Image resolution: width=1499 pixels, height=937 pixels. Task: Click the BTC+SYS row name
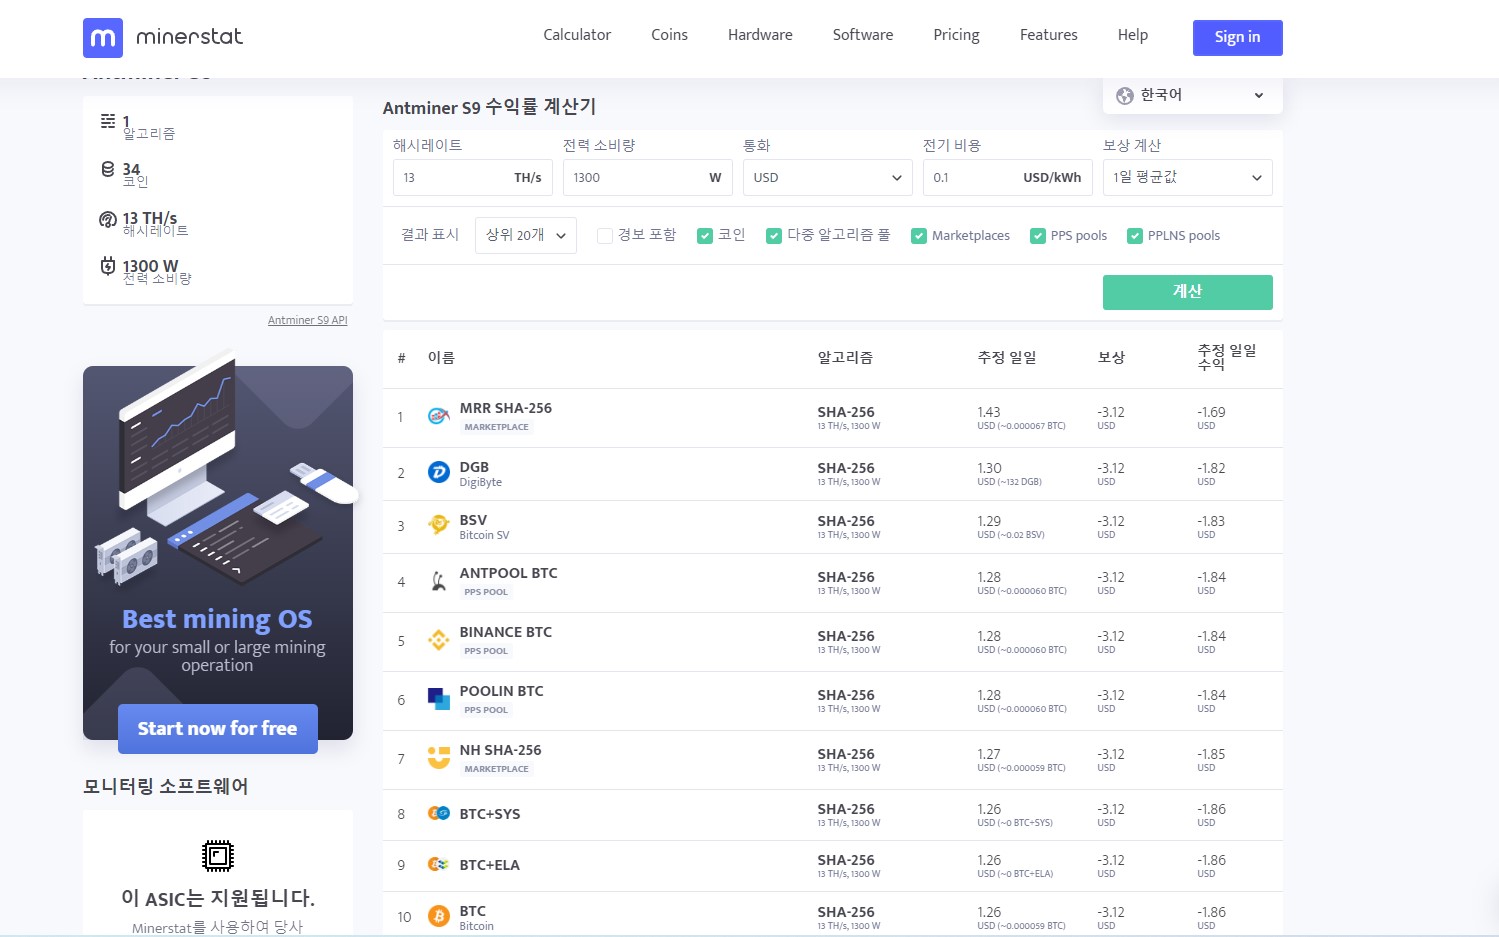coord(490,814)
